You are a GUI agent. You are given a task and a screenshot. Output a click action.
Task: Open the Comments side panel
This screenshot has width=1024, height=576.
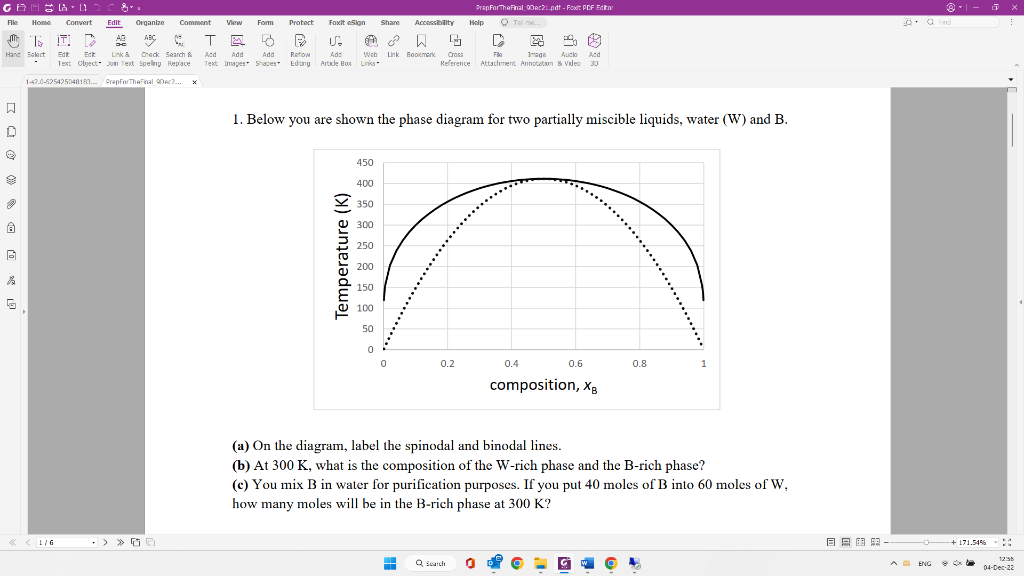pos(11,155)
